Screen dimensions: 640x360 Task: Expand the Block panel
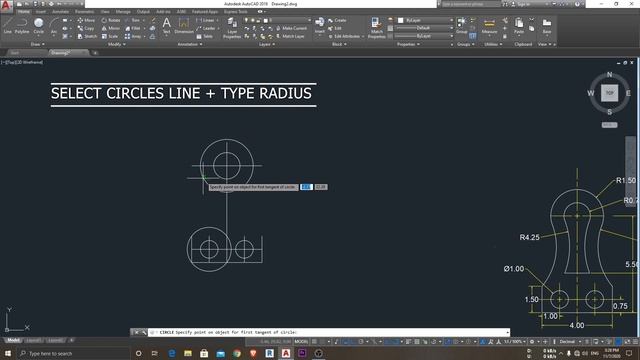tap(339, 44)
